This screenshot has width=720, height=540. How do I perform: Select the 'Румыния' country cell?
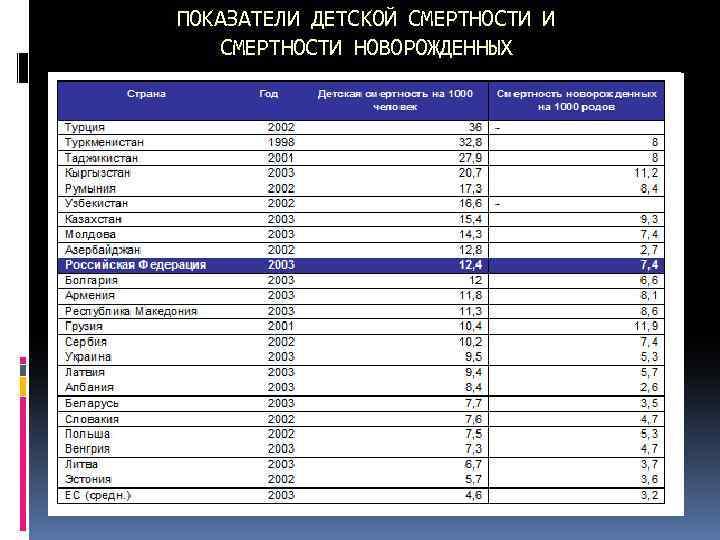(90, 189)
